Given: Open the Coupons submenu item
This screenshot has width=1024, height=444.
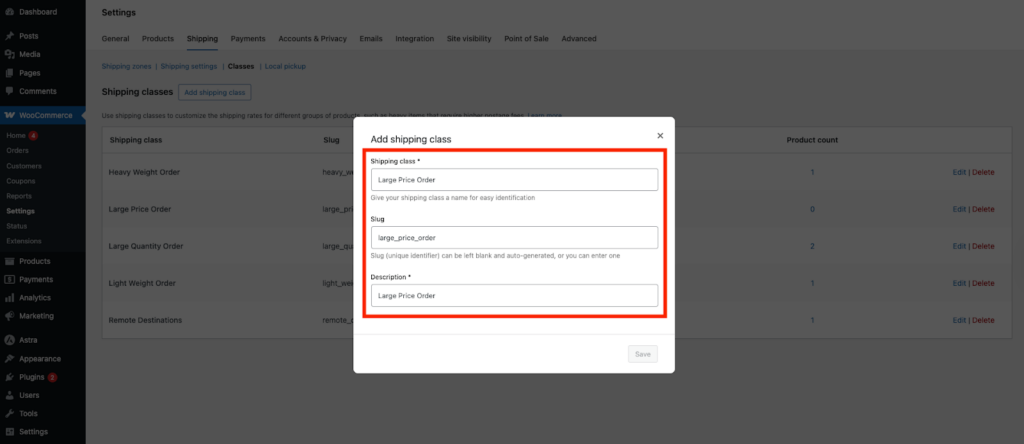Looking at the screenshot, I should pyautogui.click(x=21, y=181).
